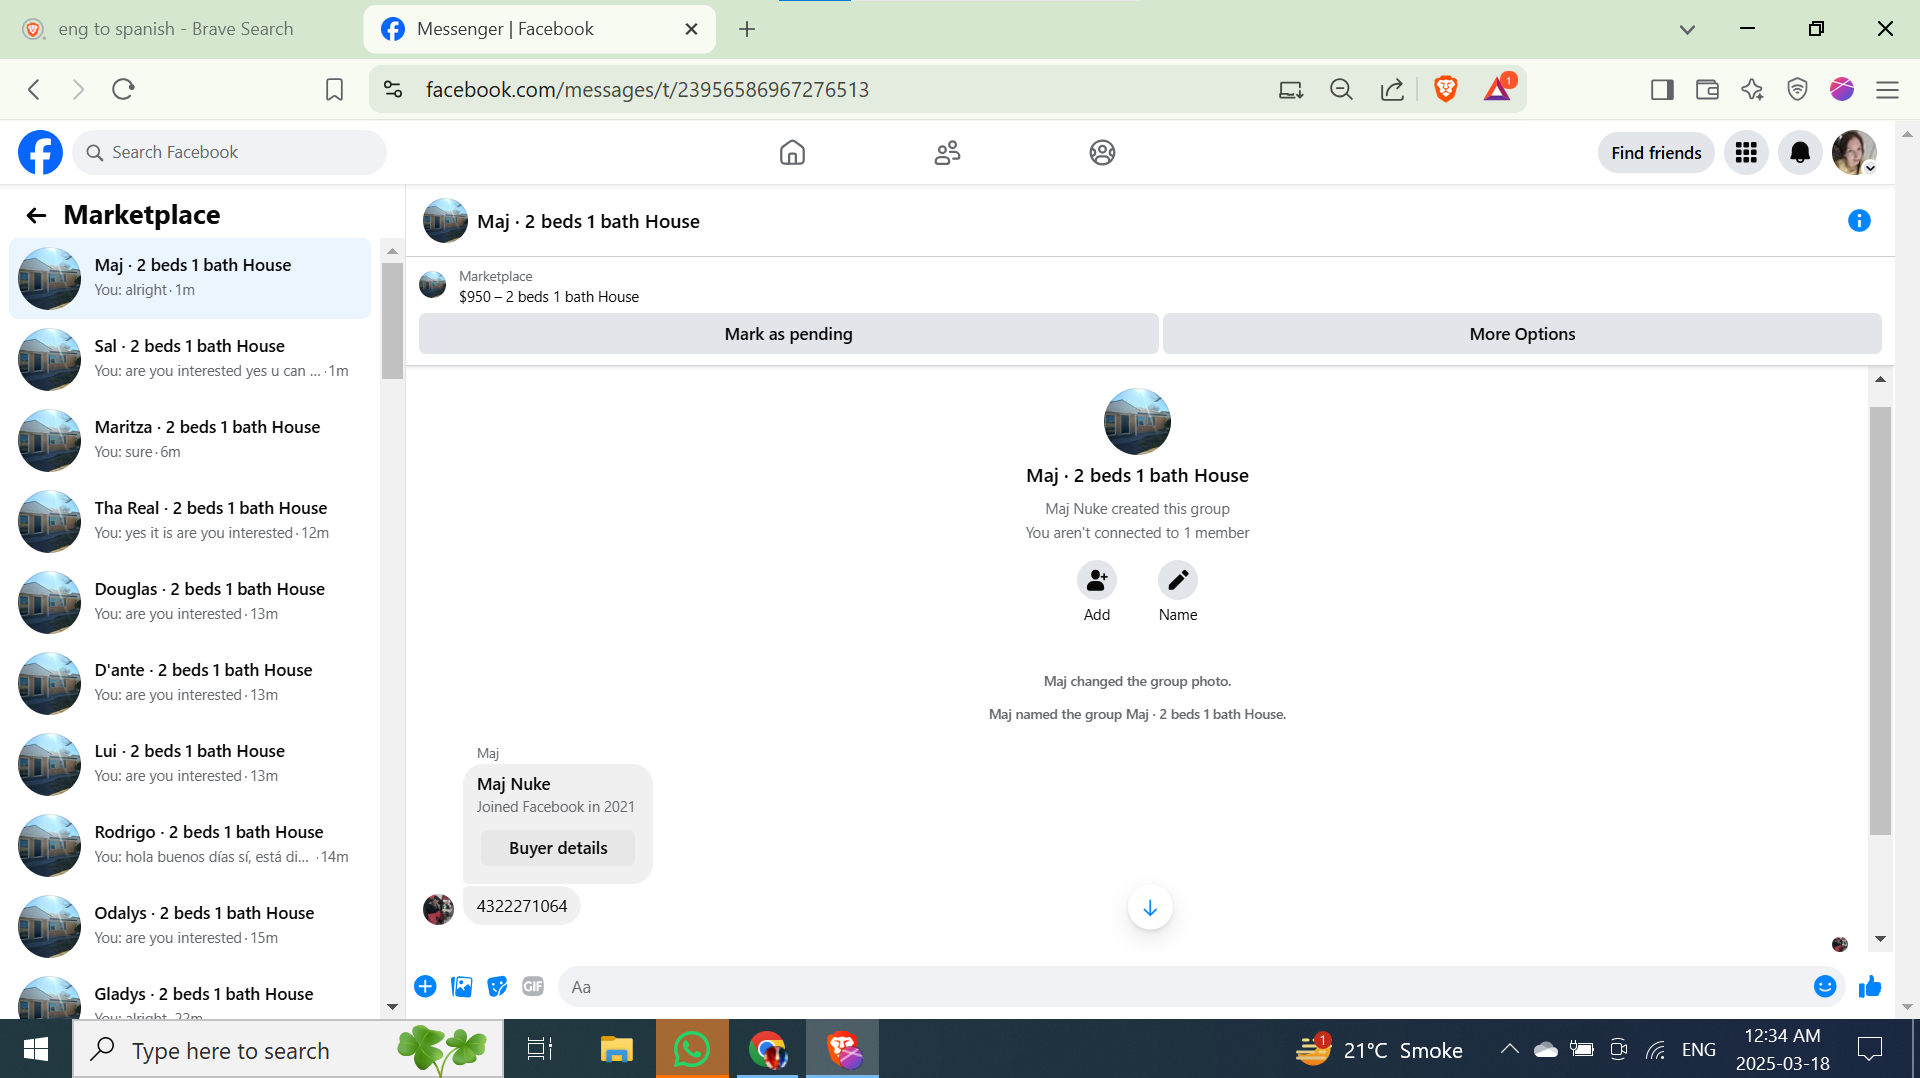Show hidden system tray icons
Screen dimensions: 1920x1078
pyautogui.click(x=1509, y=1049)
